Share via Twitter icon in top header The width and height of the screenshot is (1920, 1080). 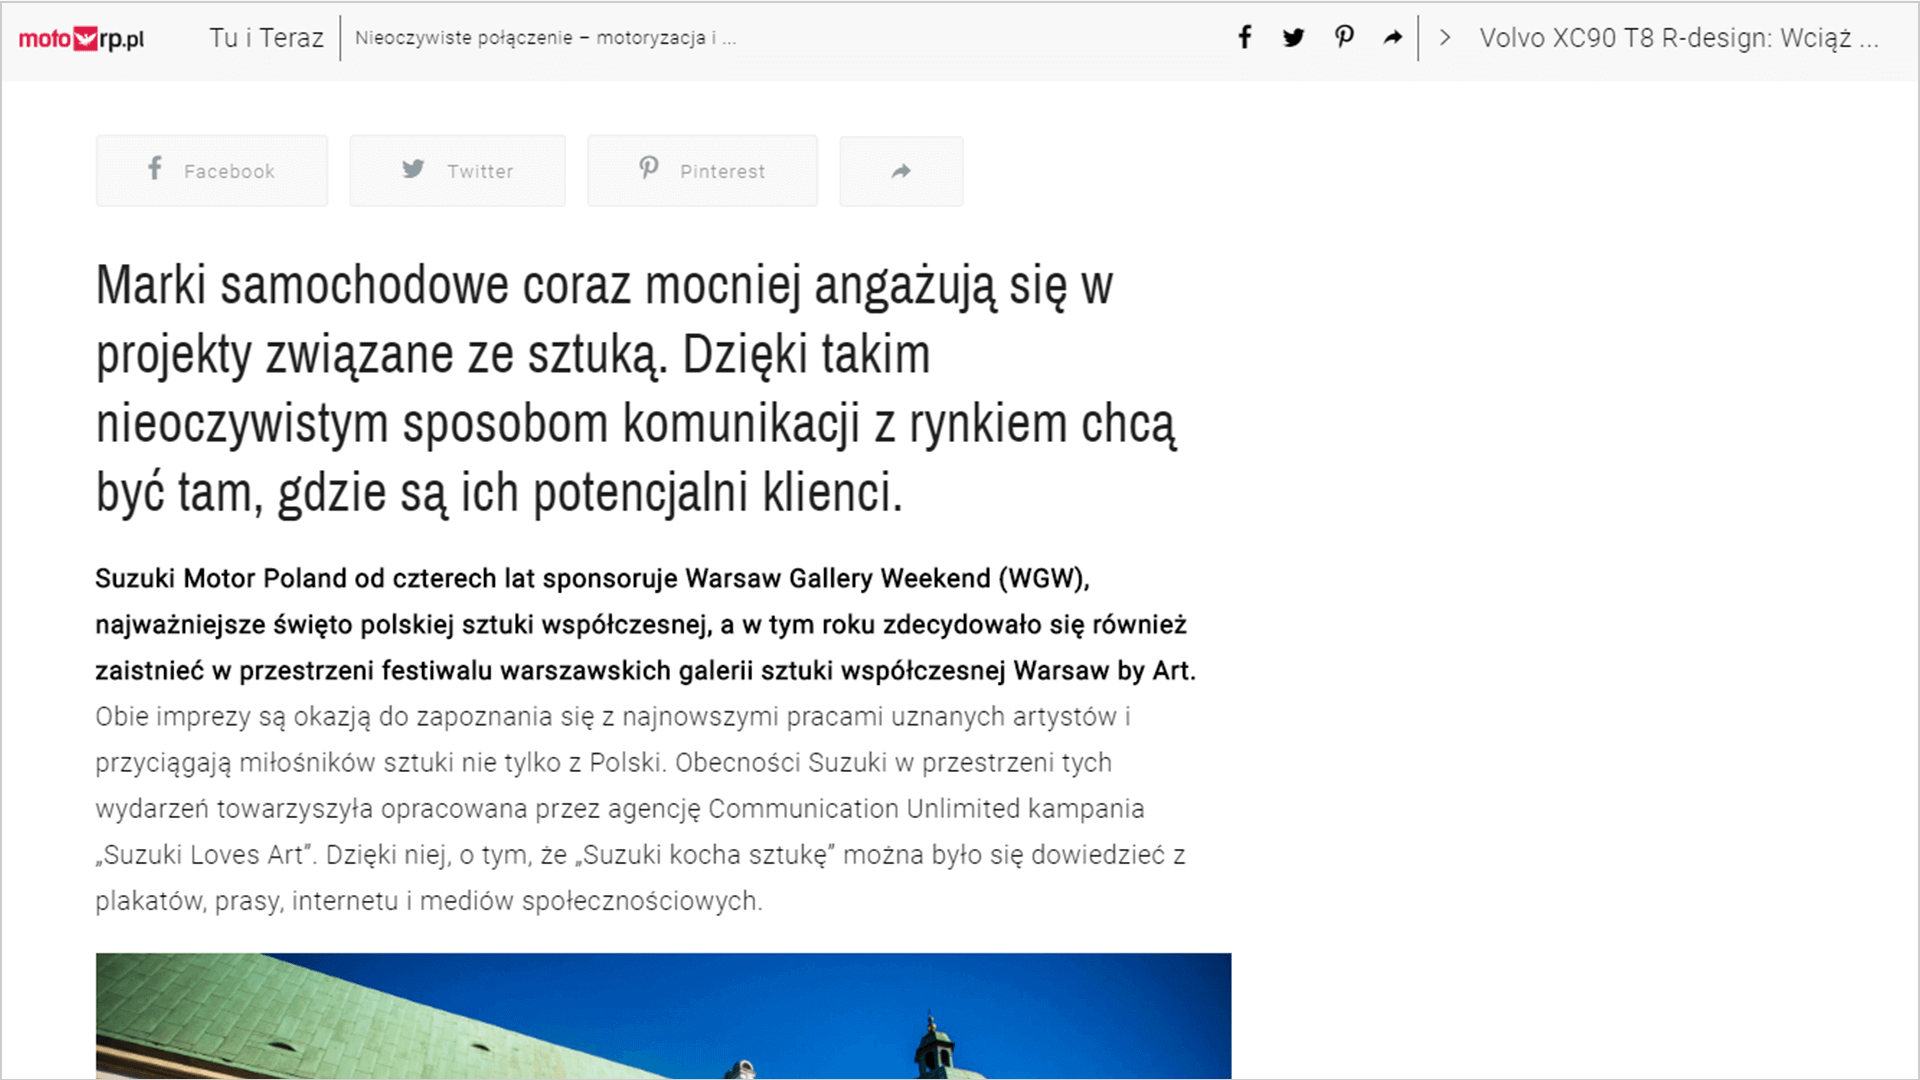click(x=1293, y=38)
